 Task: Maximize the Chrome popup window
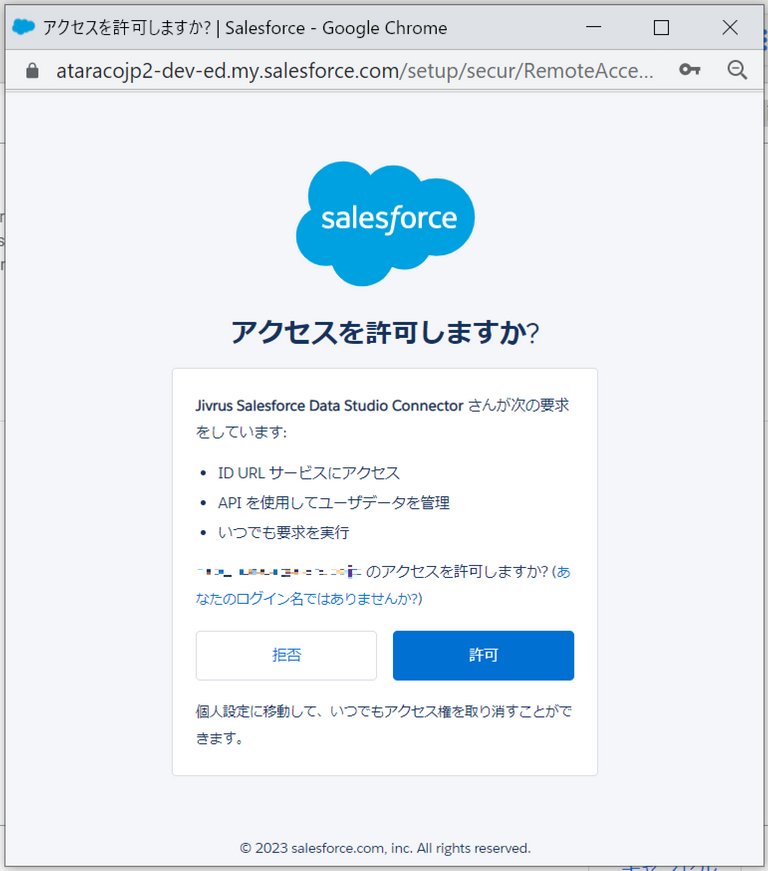tap(661, 27)
